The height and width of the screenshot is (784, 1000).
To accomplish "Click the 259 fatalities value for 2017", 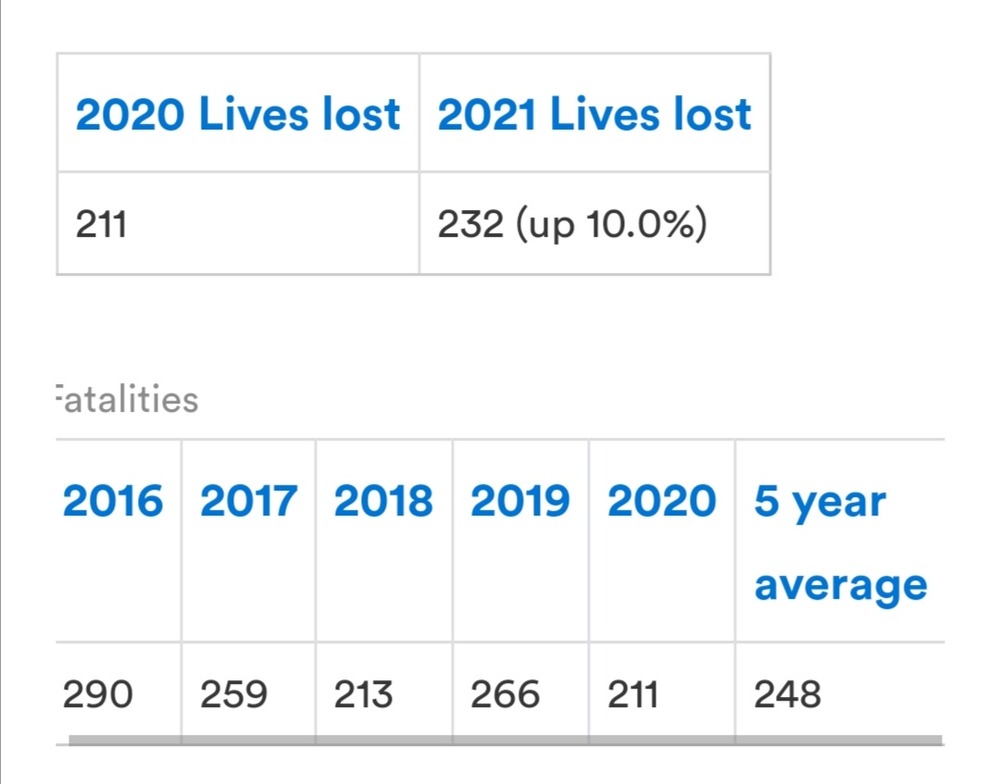I will point(234,693).
